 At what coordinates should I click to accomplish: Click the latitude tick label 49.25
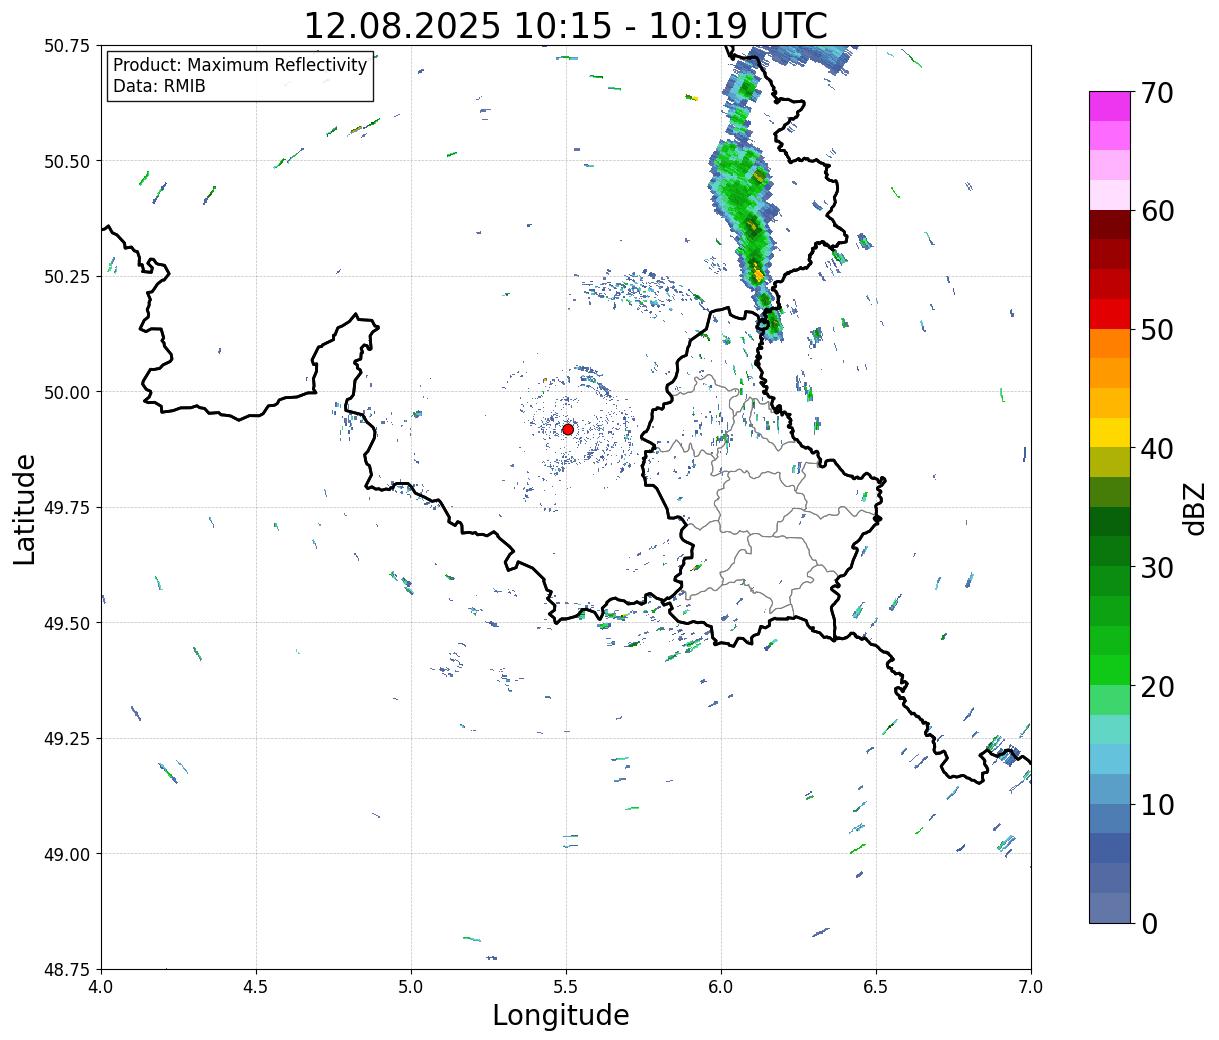pos(67,739)
